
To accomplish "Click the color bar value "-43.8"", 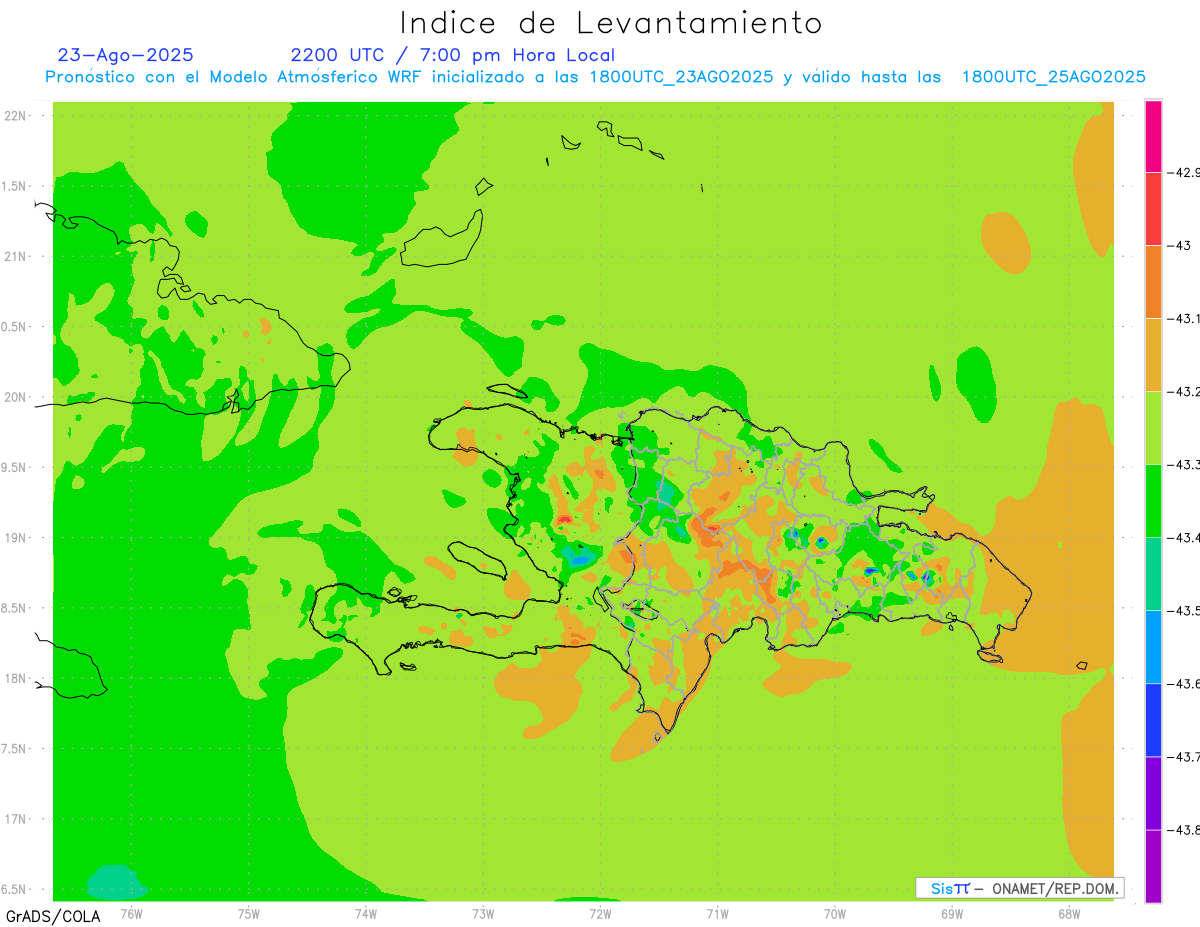I will click(1185, 829).
